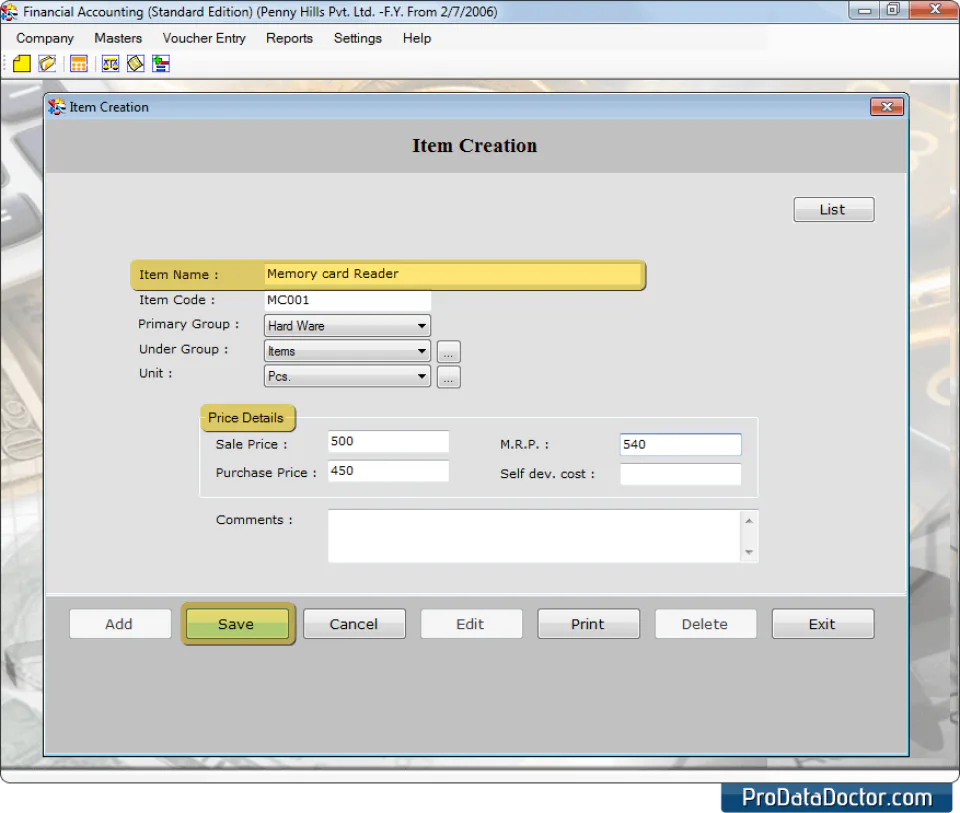Image resolution: width=960 pixels, height=813 pixels.
Task: Click the empty Self dev. cost field
Action: point(680,474)
